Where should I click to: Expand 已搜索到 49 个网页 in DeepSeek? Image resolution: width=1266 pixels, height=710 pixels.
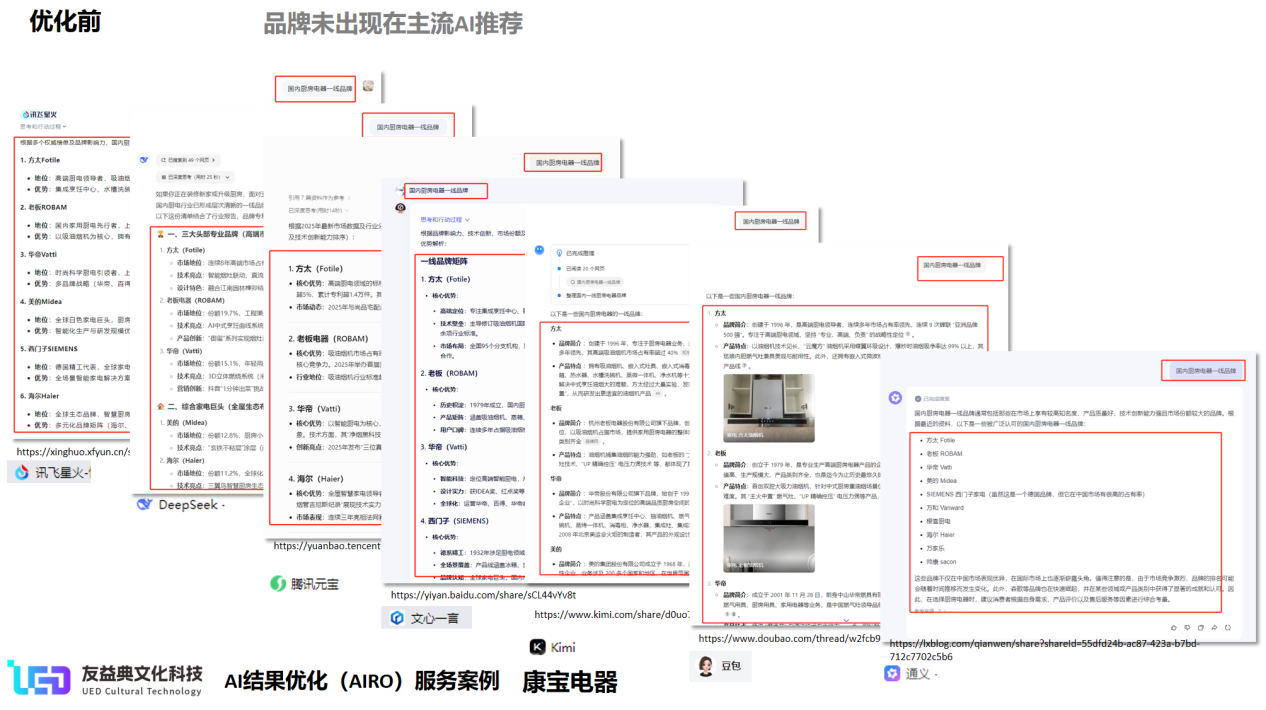pyautogui.click(x=190, y=160)
